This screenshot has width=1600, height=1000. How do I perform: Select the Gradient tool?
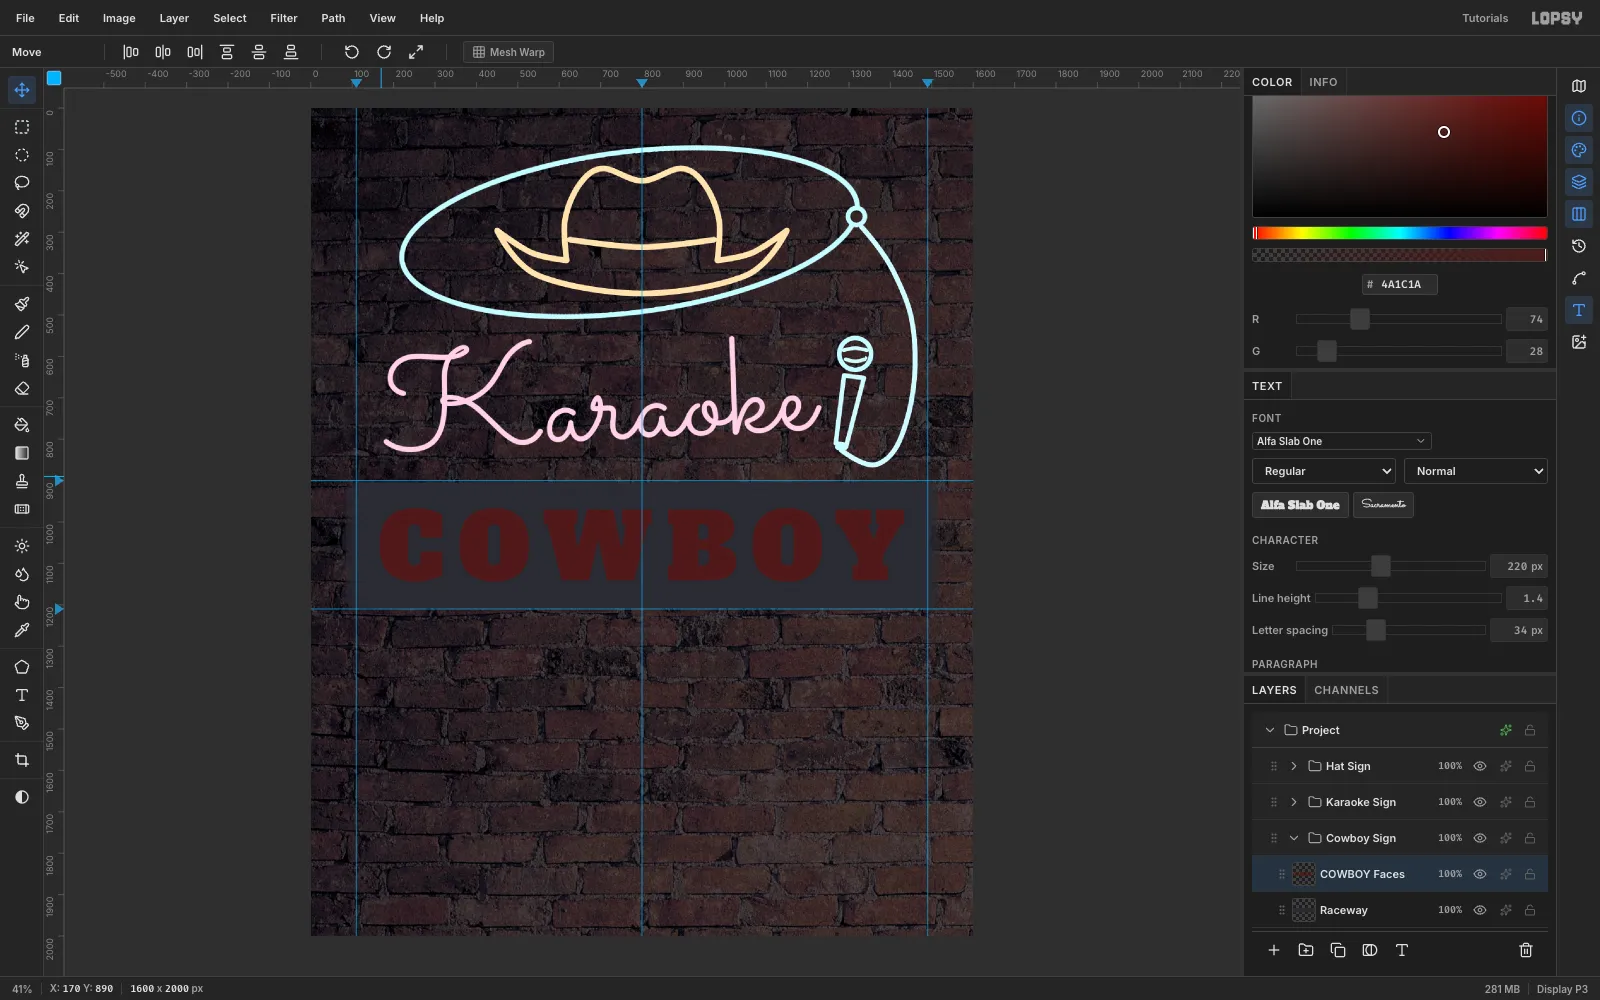click(22, 453)
